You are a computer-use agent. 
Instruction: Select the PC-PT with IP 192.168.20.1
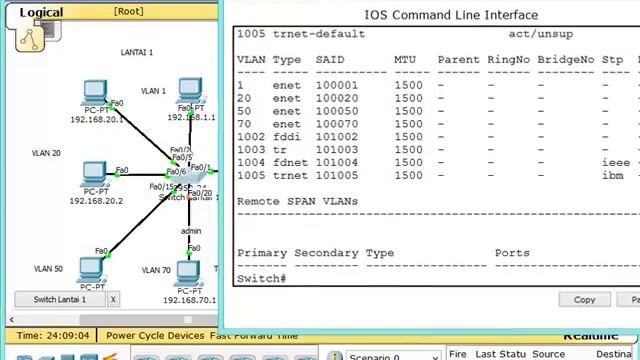click(95, 93)
